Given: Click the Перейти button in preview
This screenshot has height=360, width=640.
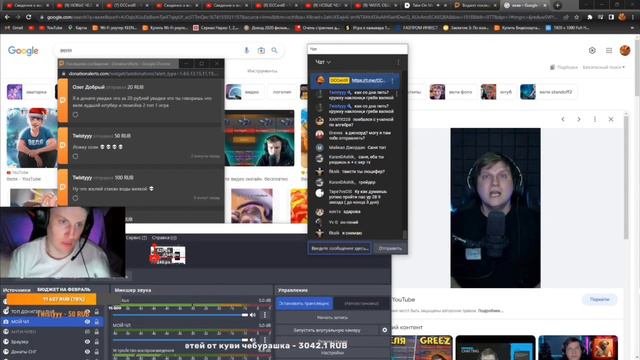Looking at the screenshot, I should 600,300.
